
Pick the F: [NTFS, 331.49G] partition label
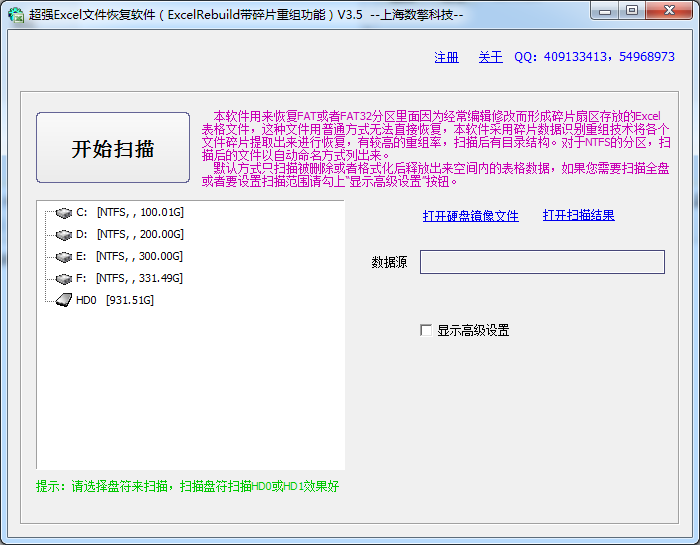[x=130, y=278]
